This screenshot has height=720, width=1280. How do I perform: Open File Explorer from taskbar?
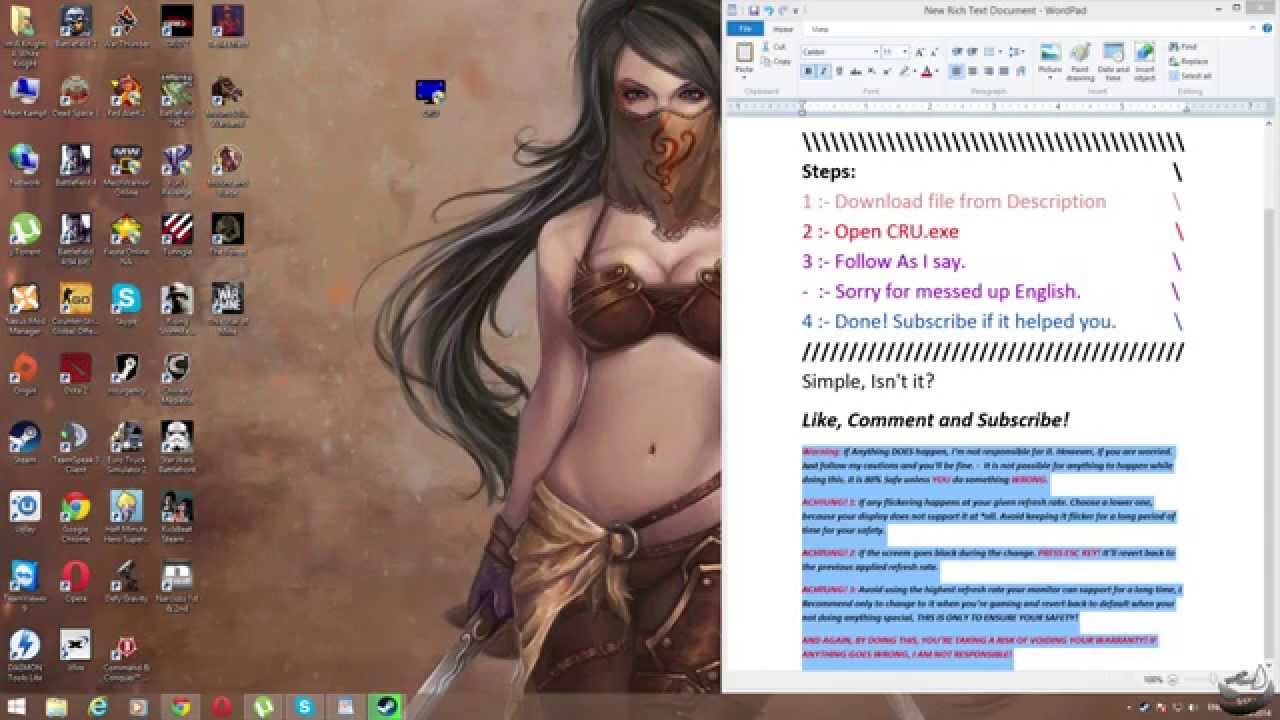57,707
